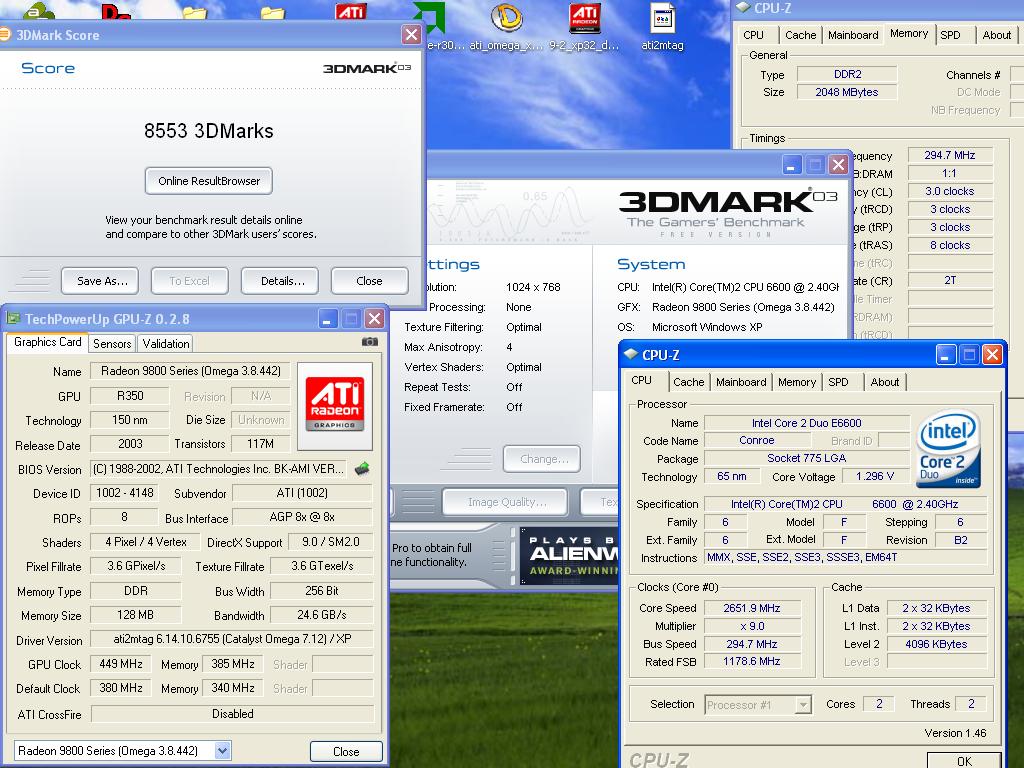Image resolution: width=1024 pixels, height=768 pixels.
Task: Click the front CPU-Z window title icon
Action: pos(630,355)
